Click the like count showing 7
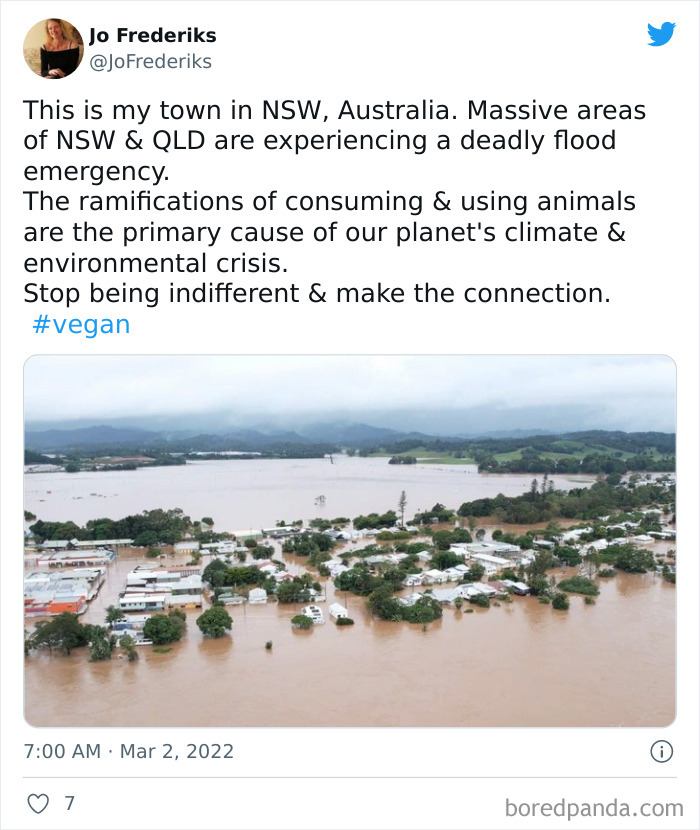Screen dimensions: 700x830 [x=67, y=800]
